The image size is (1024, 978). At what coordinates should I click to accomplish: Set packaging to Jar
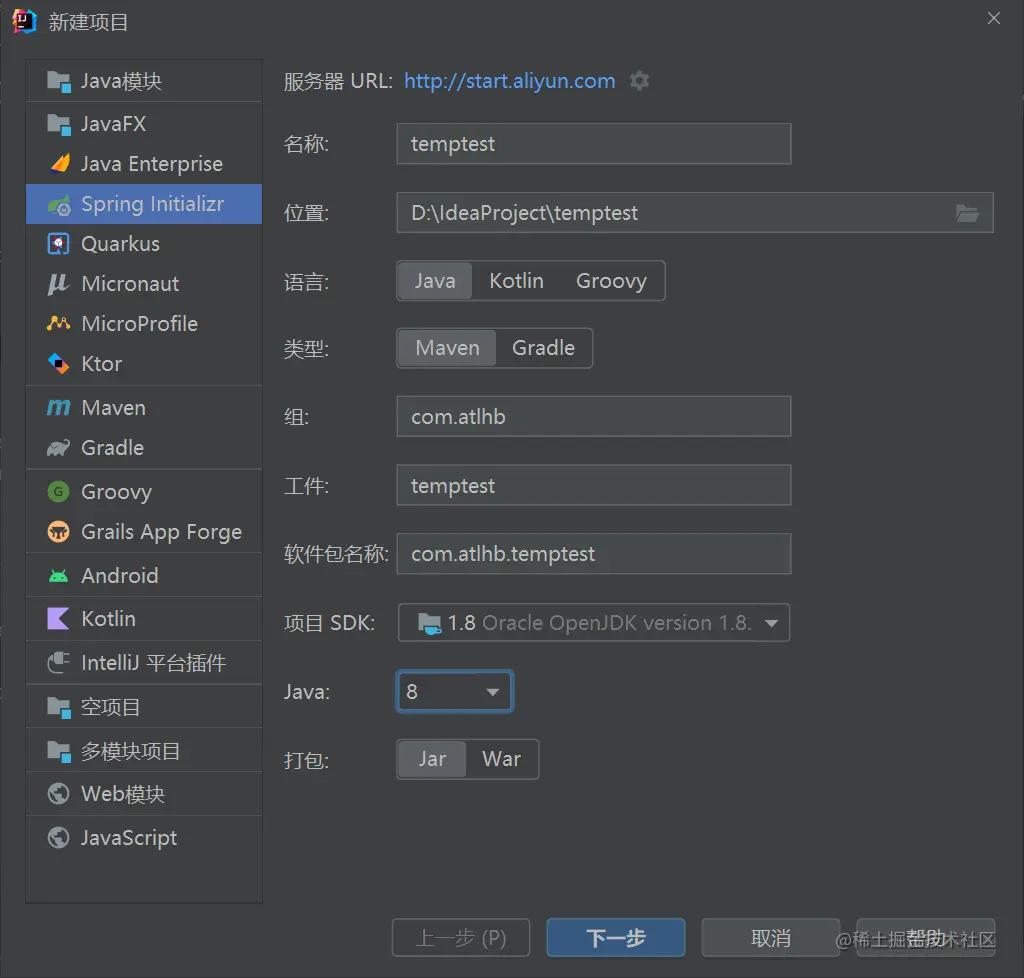point(432,759)
